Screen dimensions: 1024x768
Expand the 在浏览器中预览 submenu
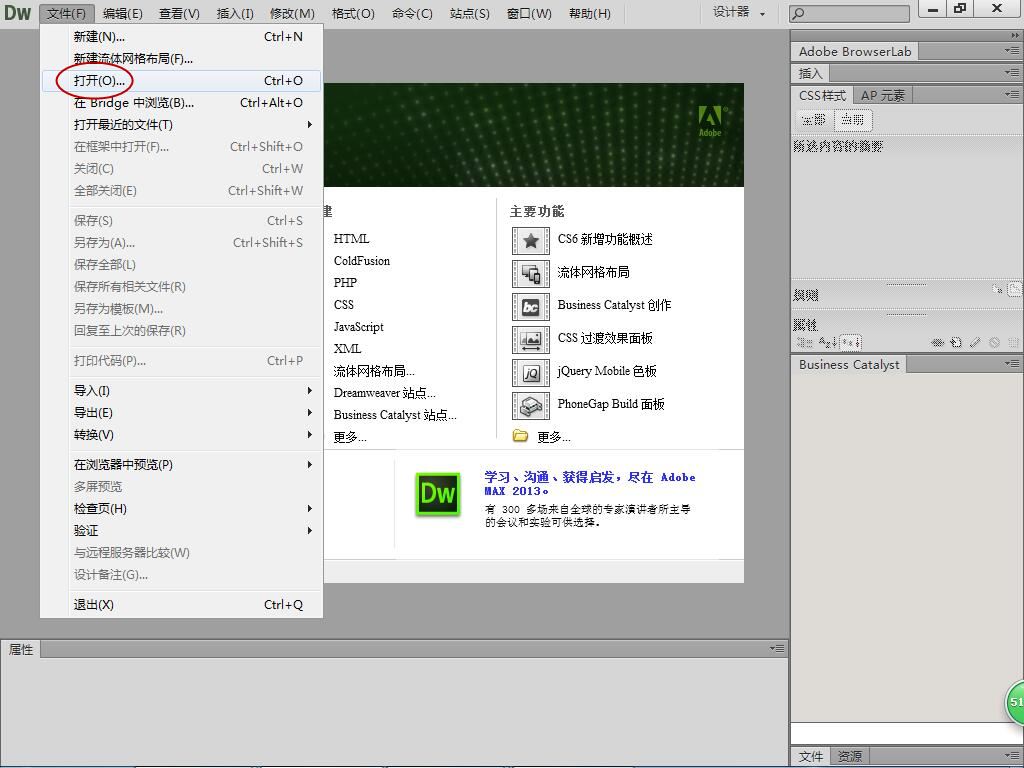[310, 464]
